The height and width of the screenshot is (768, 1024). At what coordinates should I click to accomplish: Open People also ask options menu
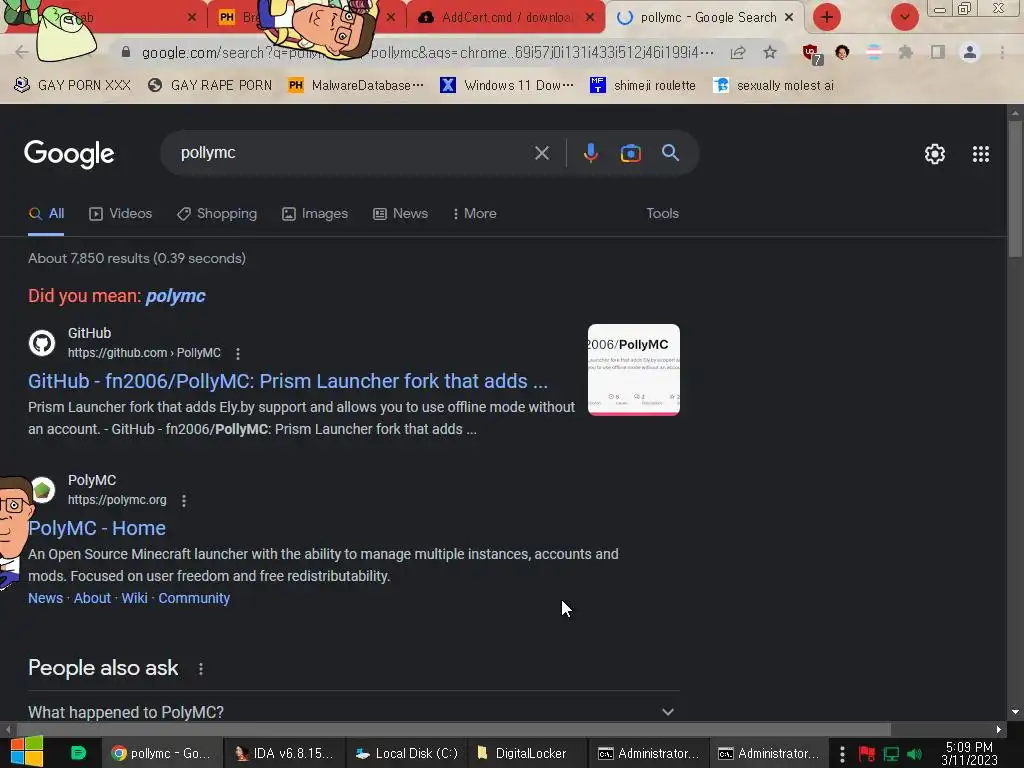pyautogui.click(x=200, y=669)
